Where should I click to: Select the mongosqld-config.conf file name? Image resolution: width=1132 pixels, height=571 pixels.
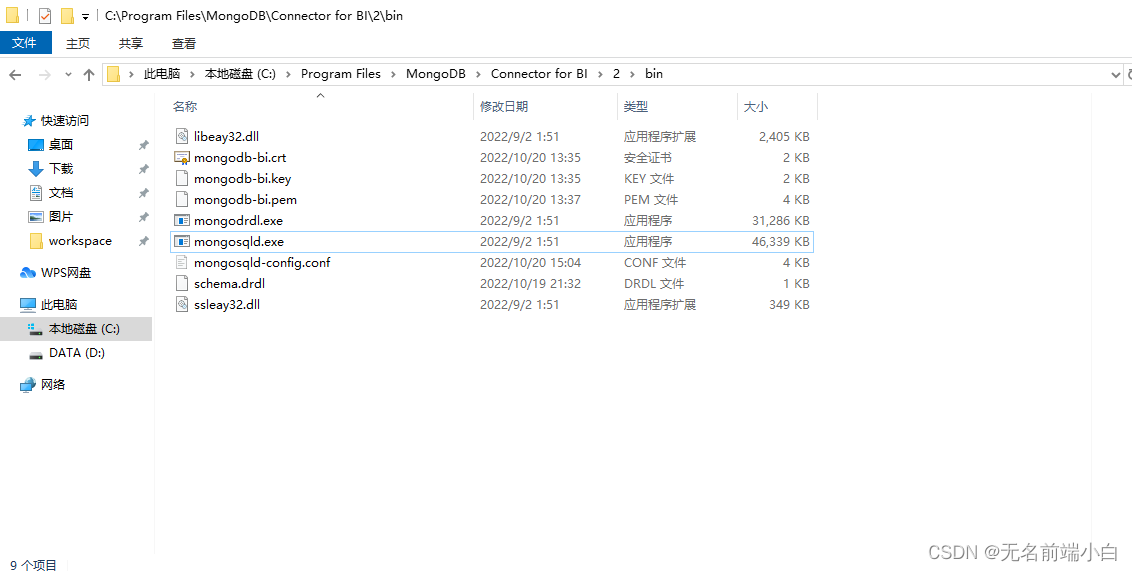(262, 262)
